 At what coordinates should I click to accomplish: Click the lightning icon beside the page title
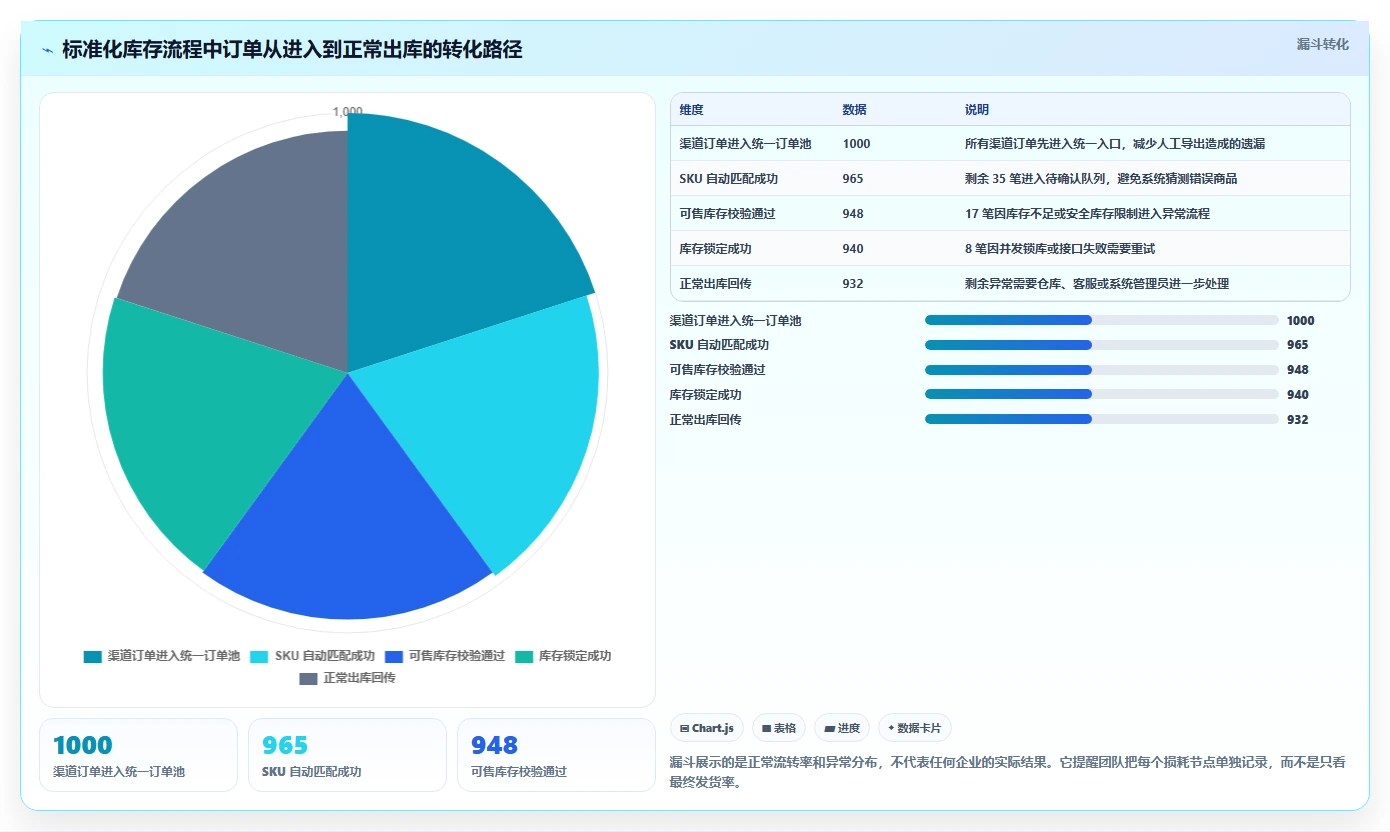pyautogui.click(x=48, y=50)
